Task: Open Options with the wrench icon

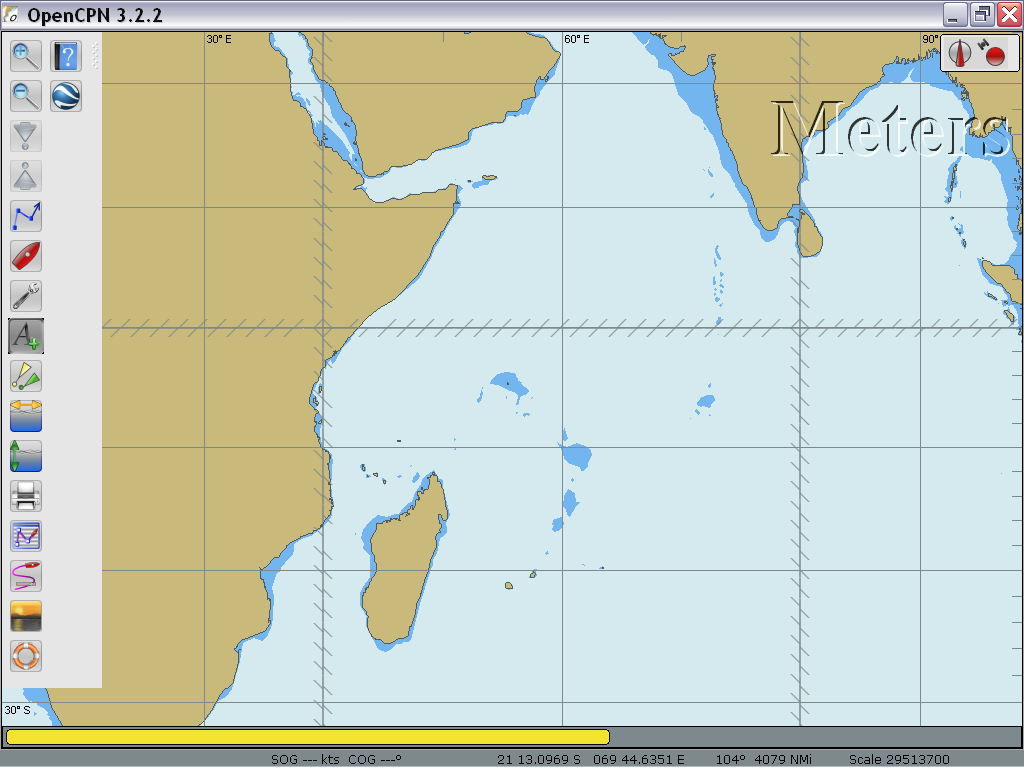Action: [x=26, y=296]
